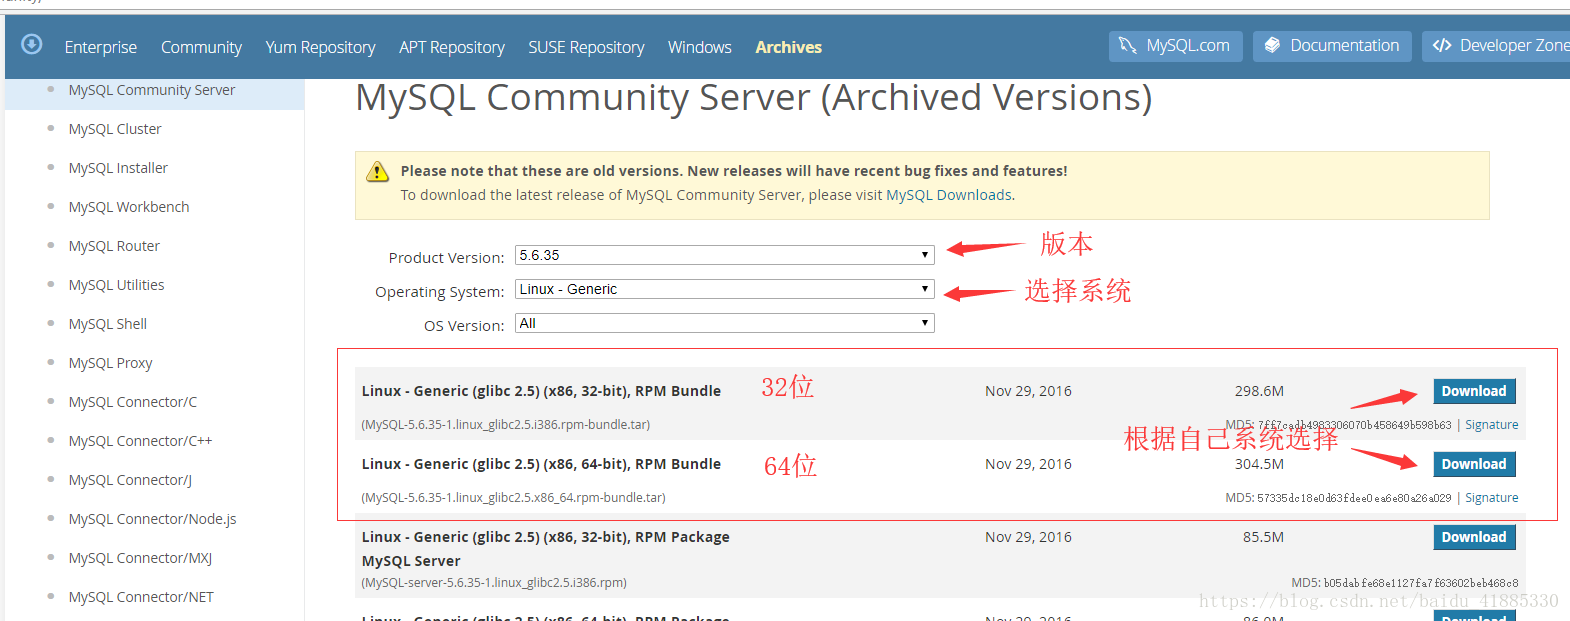Open MySQL Connector/NET in sidebar
The image size is (1570, 621).
point(141,597)
